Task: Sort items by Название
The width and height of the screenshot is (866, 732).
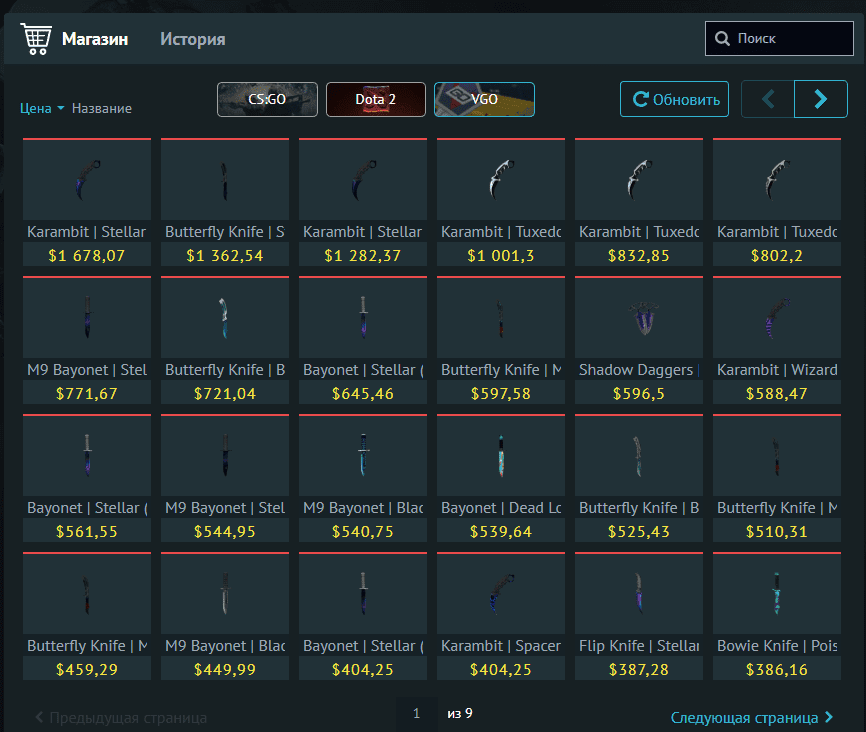Action: pos(102,108)
